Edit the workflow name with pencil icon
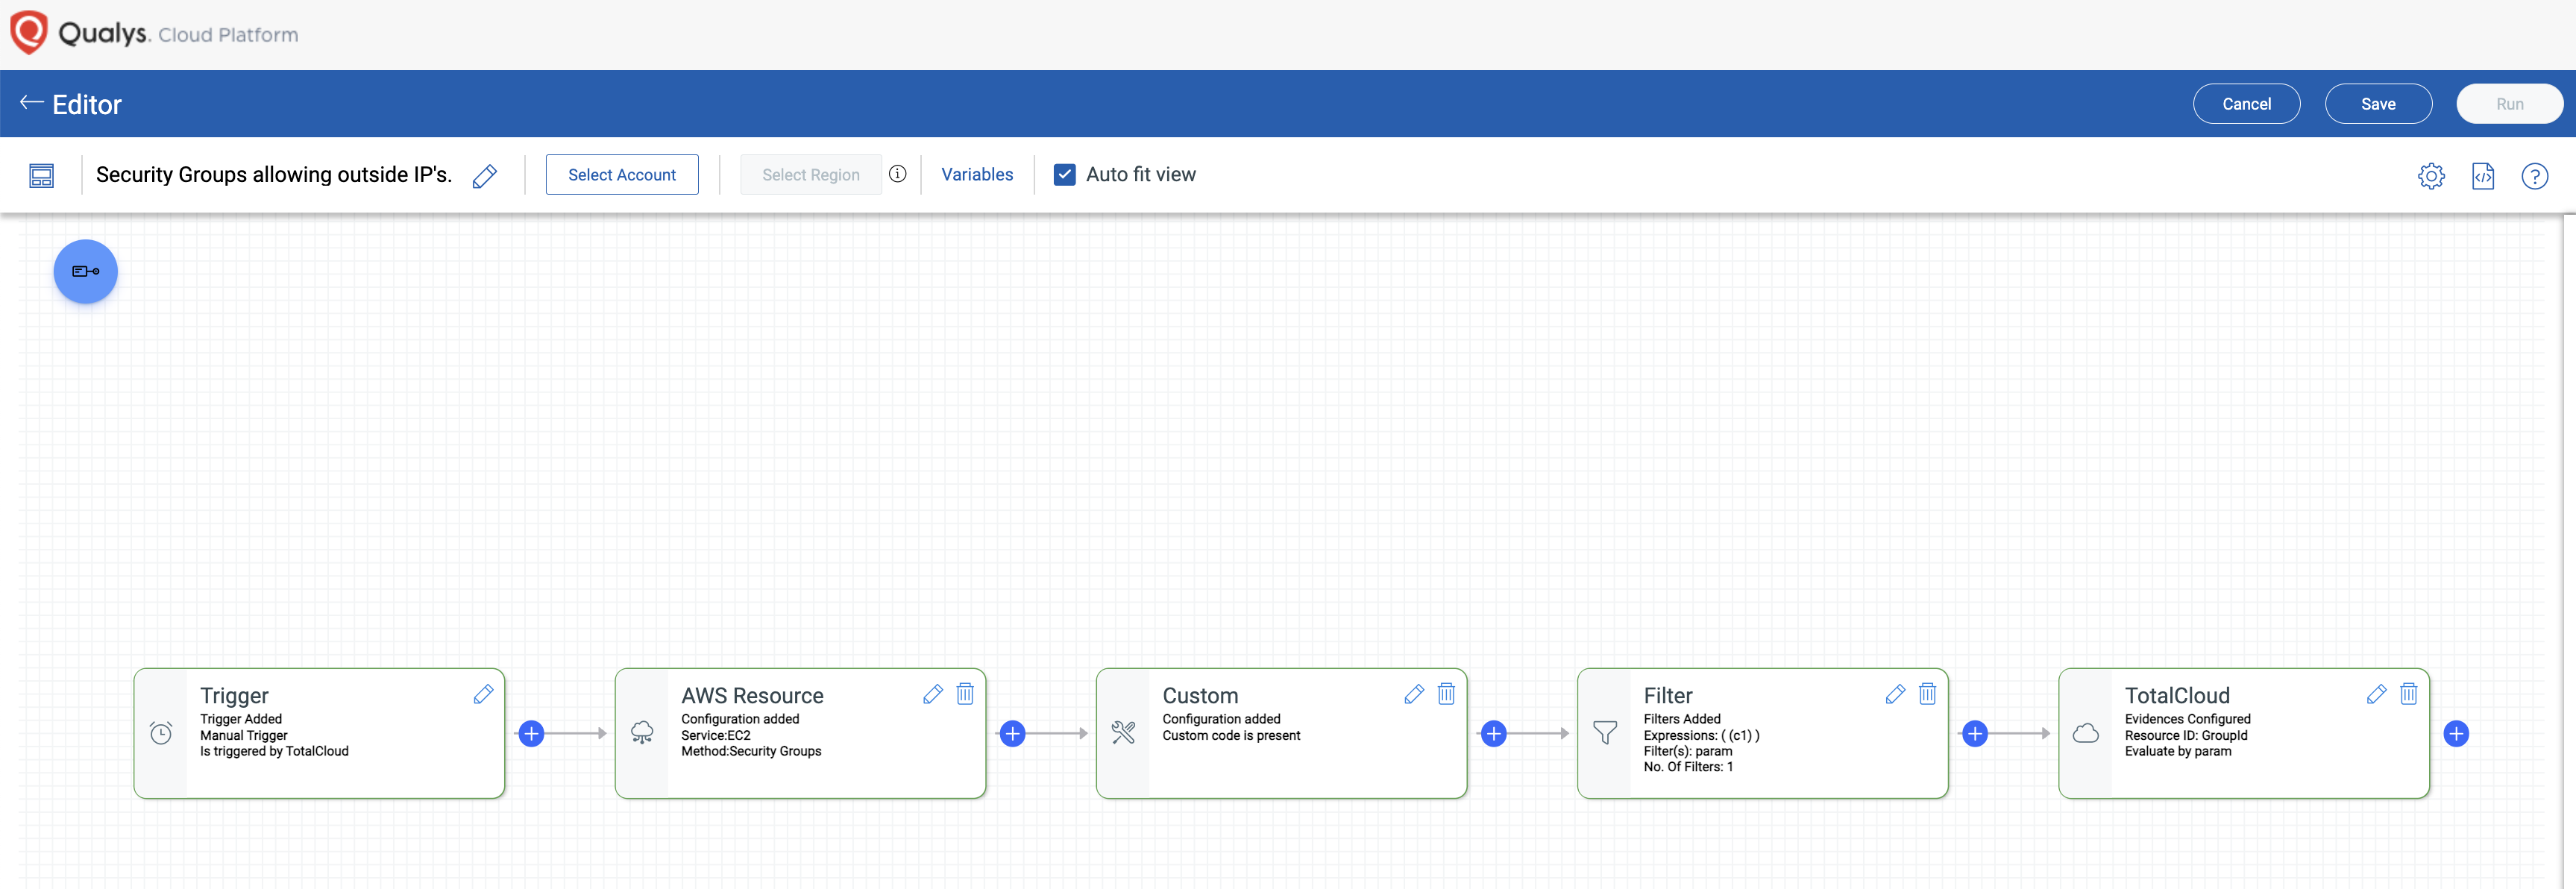The height and width of the screenshot is (889, 2576). click(x=485, y=176)
